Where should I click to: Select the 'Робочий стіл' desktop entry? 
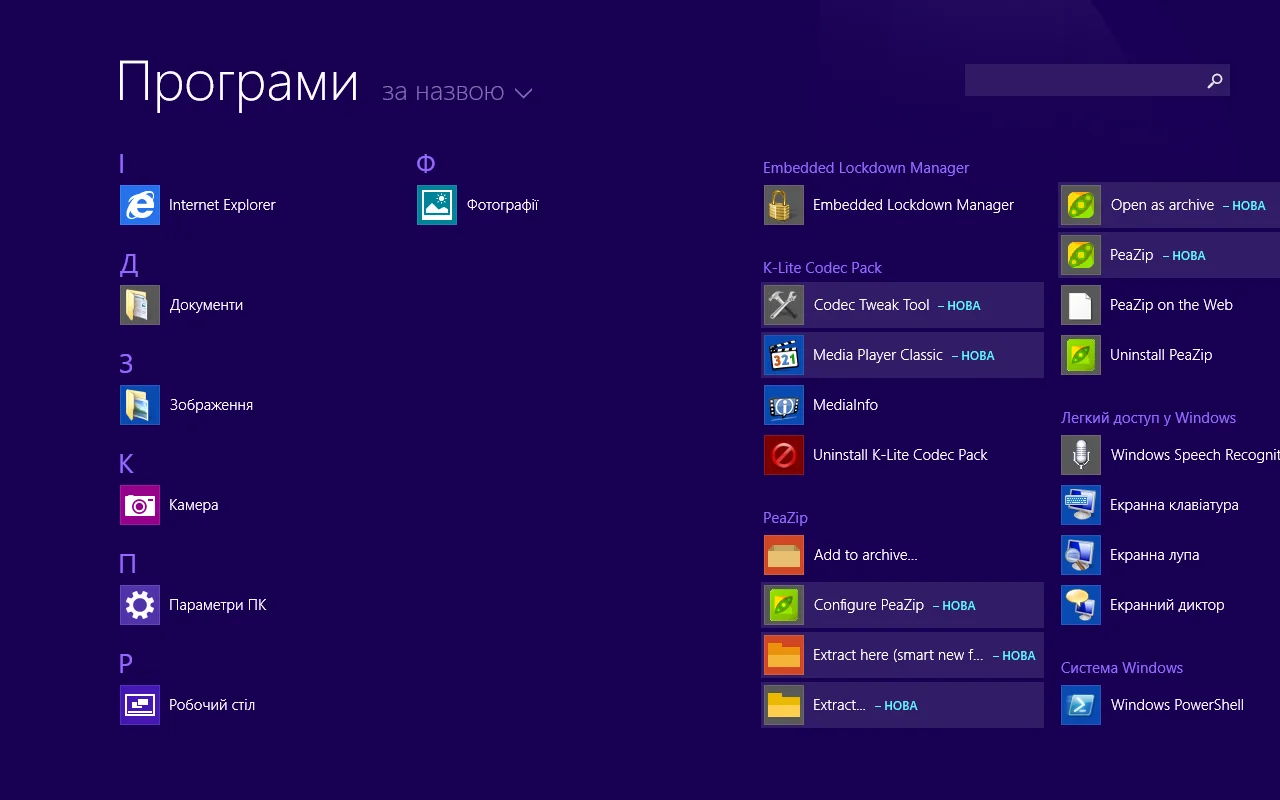212,705
